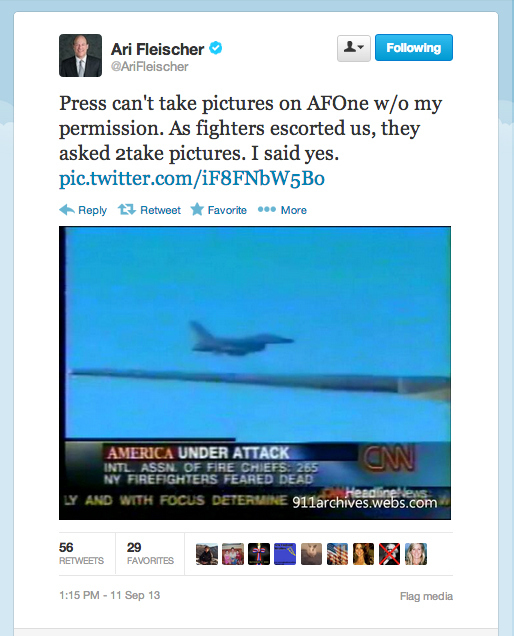514x636 pixels.
Task: Open the pic.twitter.com/iF8FNbW5Bo link
Action: click(192, 178)
